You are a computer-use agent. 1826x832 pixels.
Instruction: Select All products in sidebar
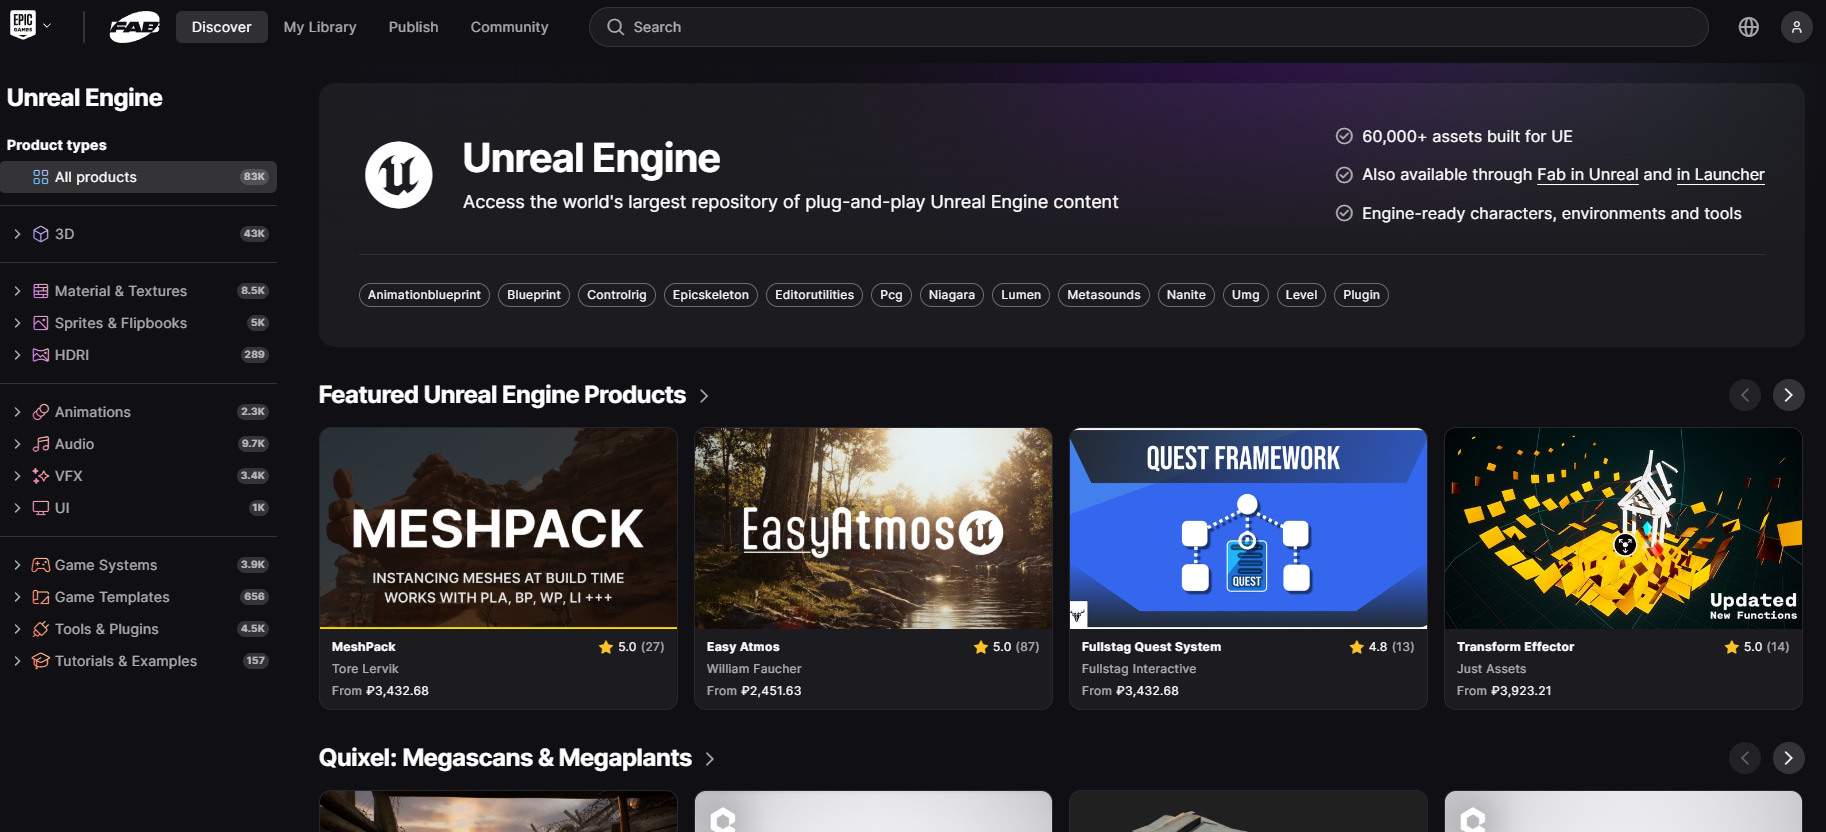139,177
